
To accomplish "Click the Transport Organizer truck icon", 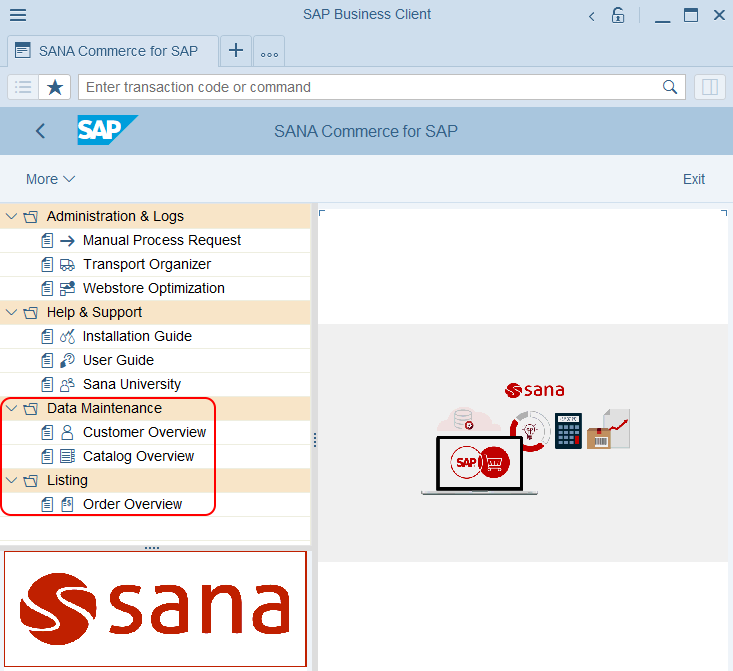I will pyautogui.click(x=67, y=265).
